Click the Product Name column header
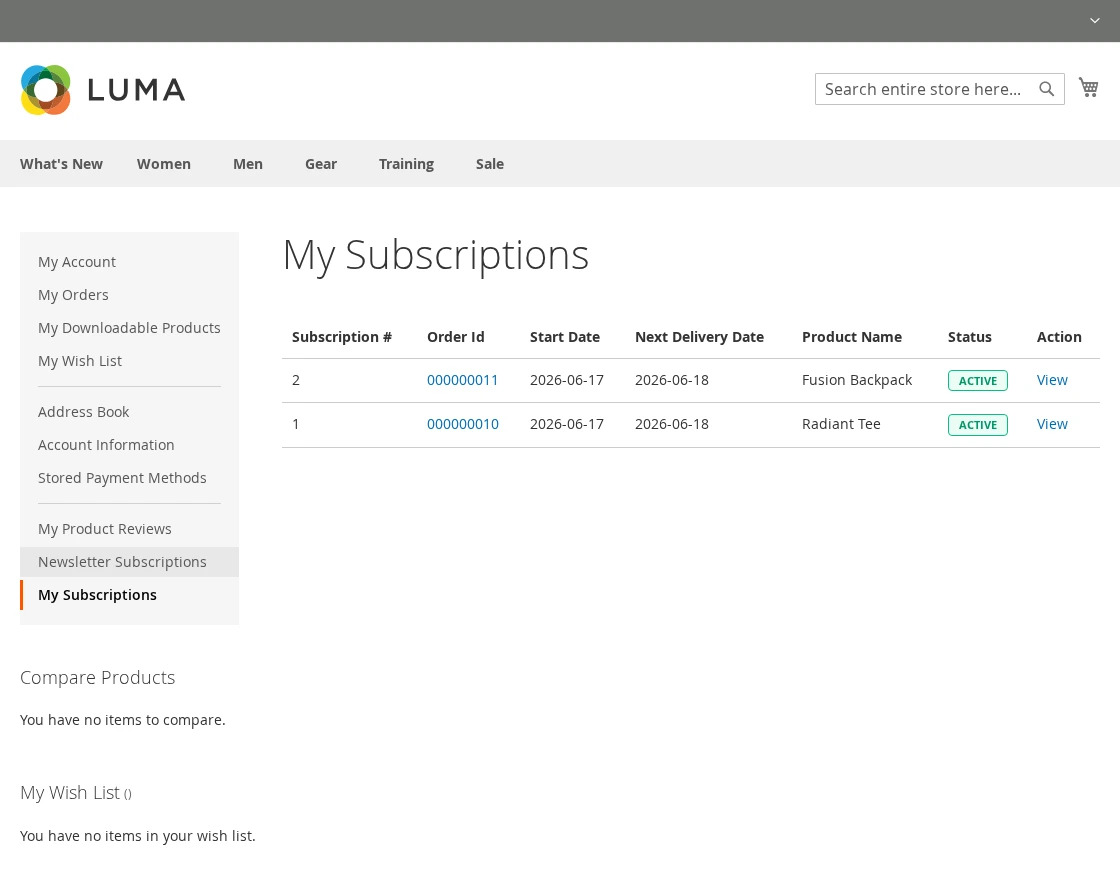The image size is (1120, 880). point(851,337)
